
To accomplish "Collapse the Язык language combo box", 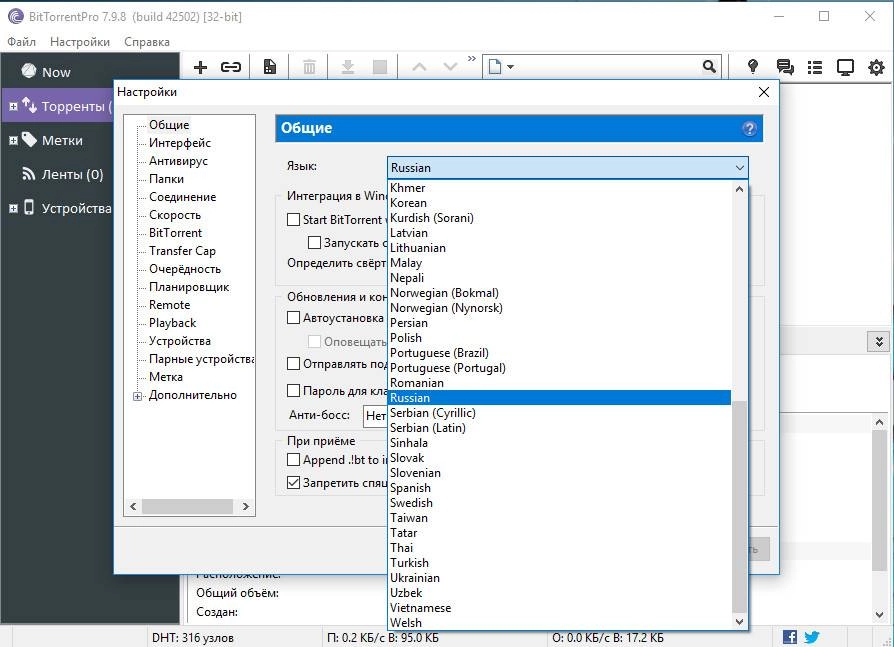I will 739,168.
